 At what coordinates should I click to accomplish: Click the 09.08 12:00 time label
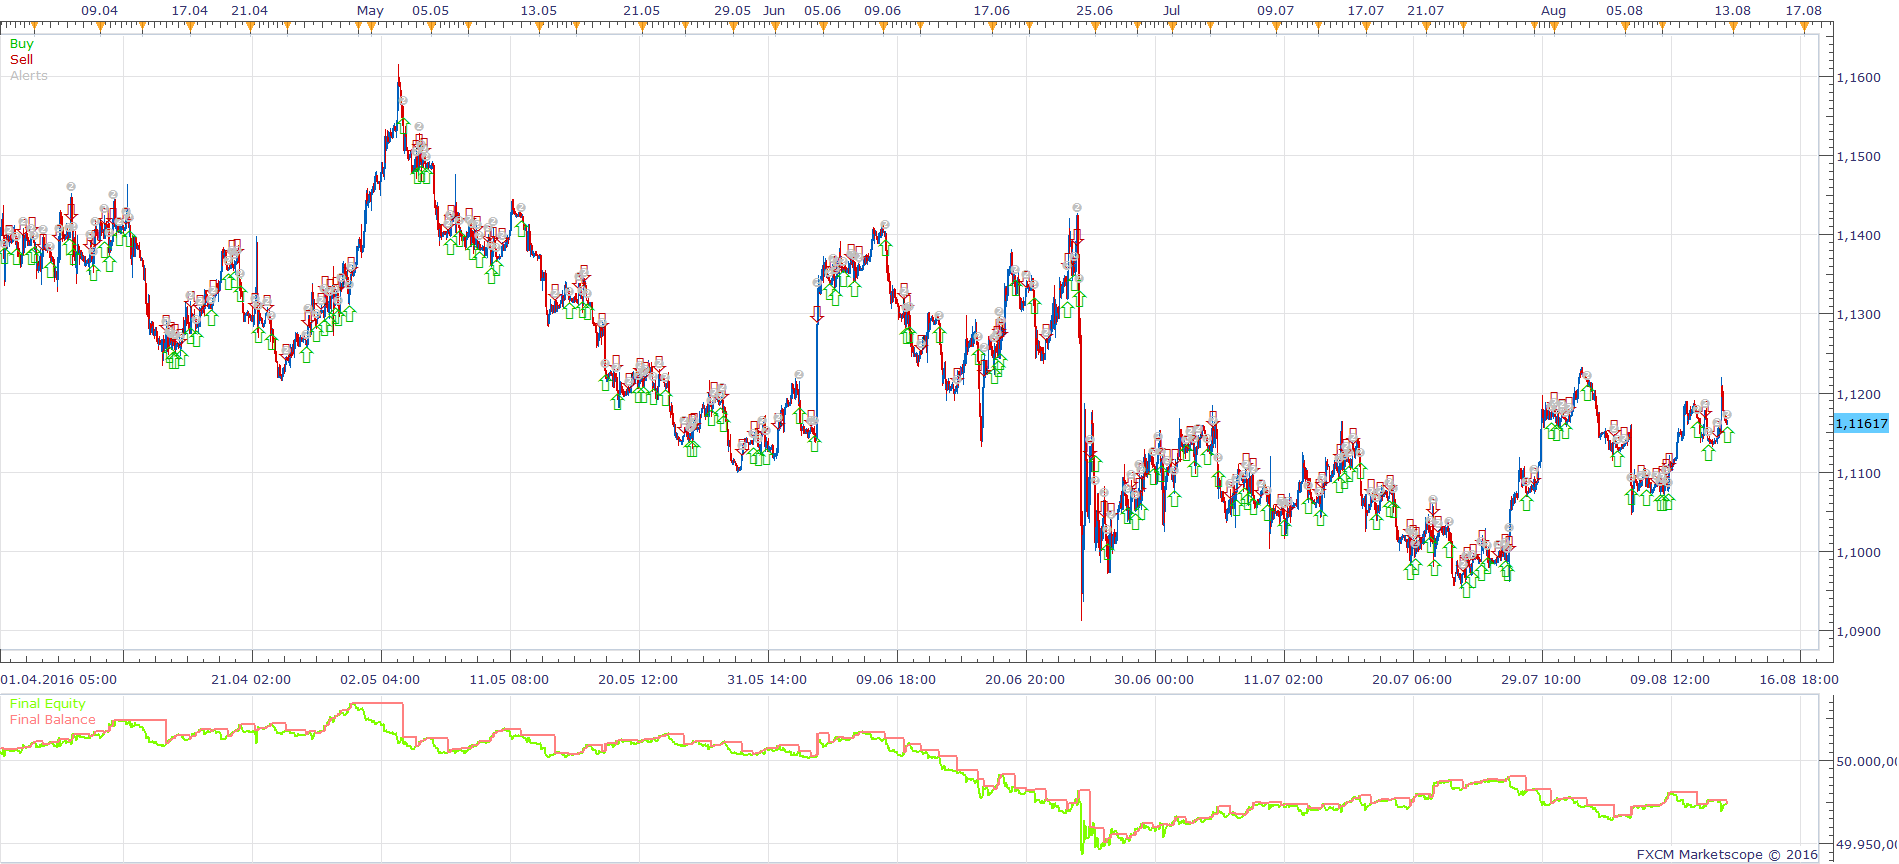pos(1670,680)
